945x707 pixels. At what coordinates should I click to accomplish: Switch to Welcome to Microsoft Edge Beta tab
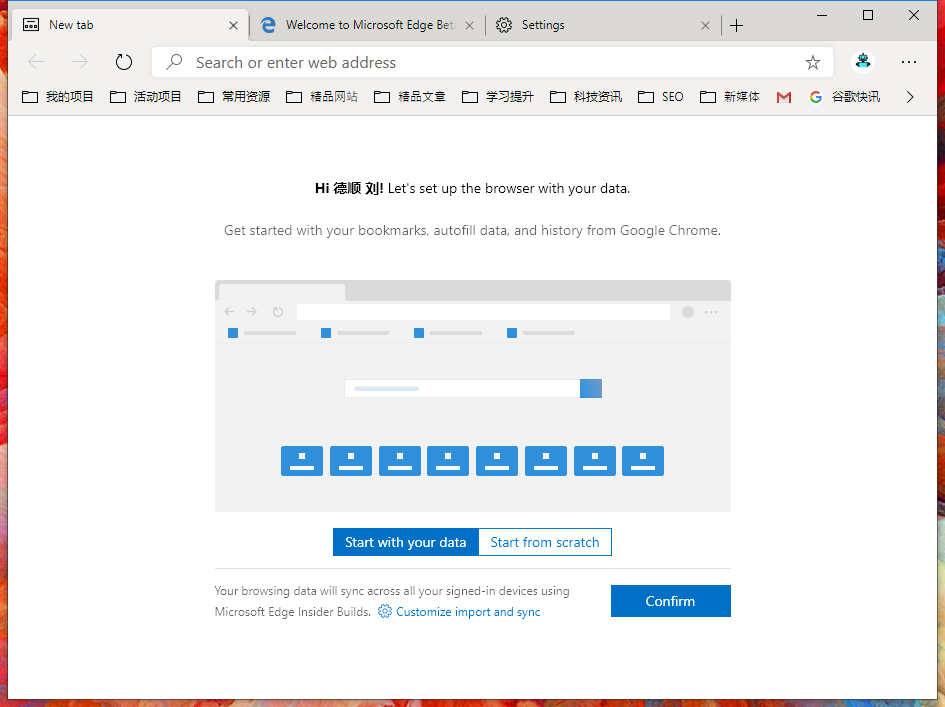click(366, 25)
